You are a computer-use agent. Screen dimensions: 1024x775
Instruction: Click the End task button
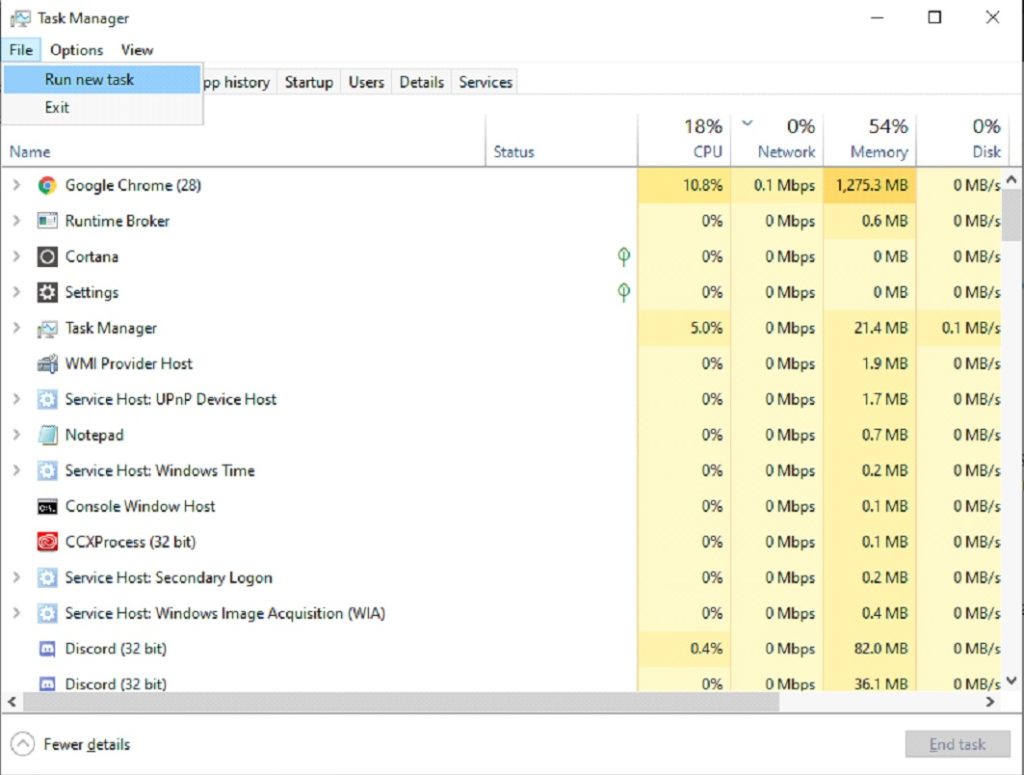(957, 744)
